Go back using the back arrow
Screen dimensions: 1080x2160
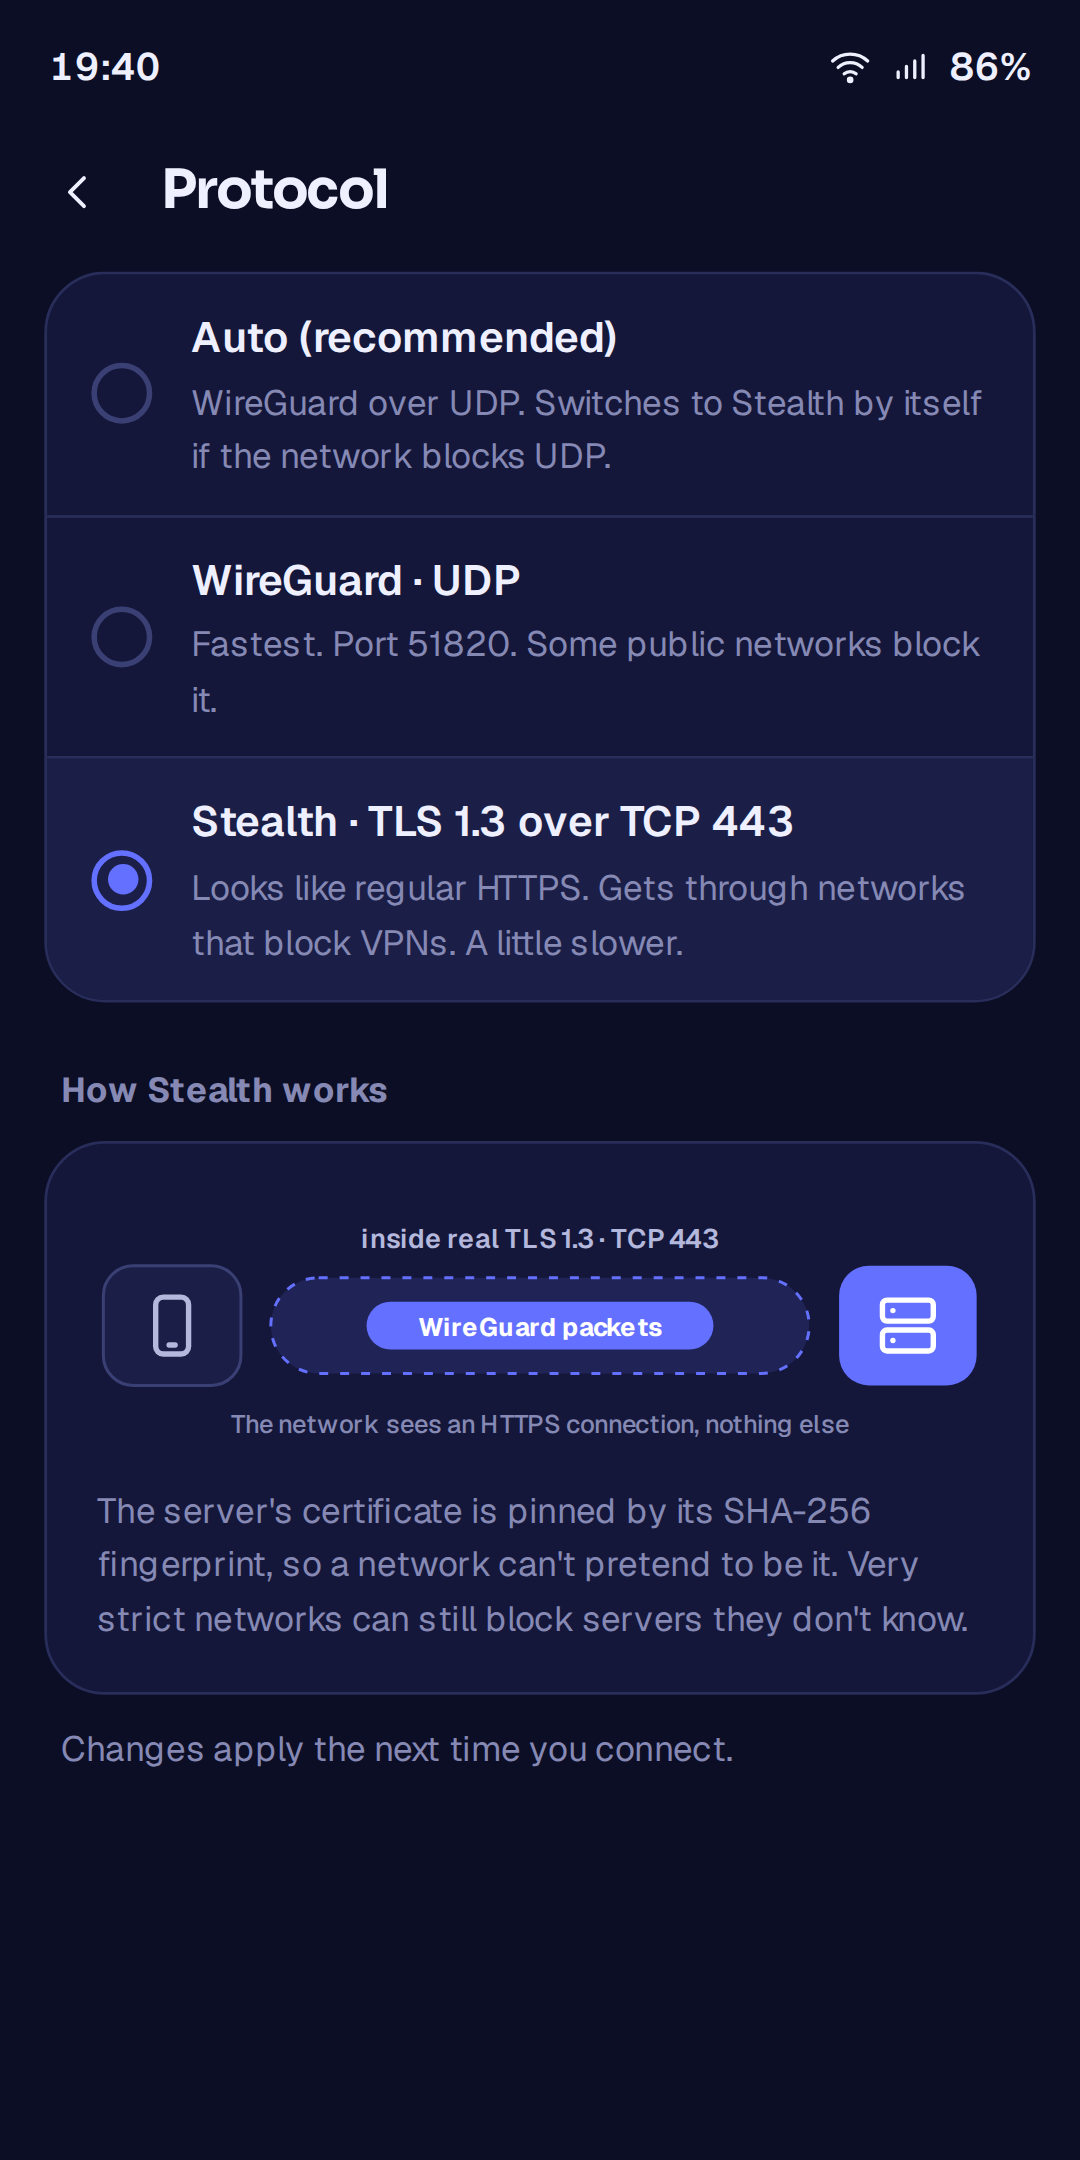tap(78, 191)
